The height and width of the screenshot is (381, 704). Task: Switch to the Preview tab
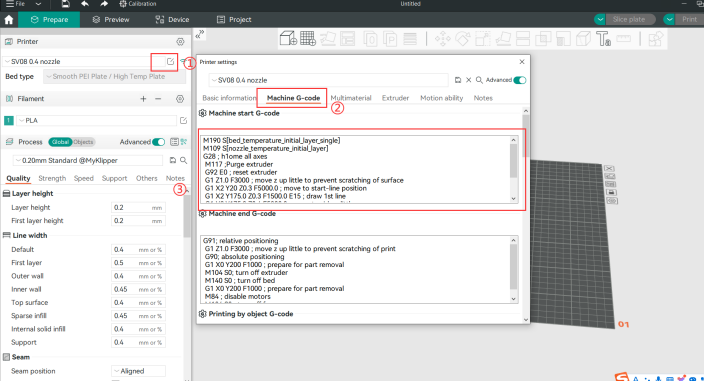[111, 20]
